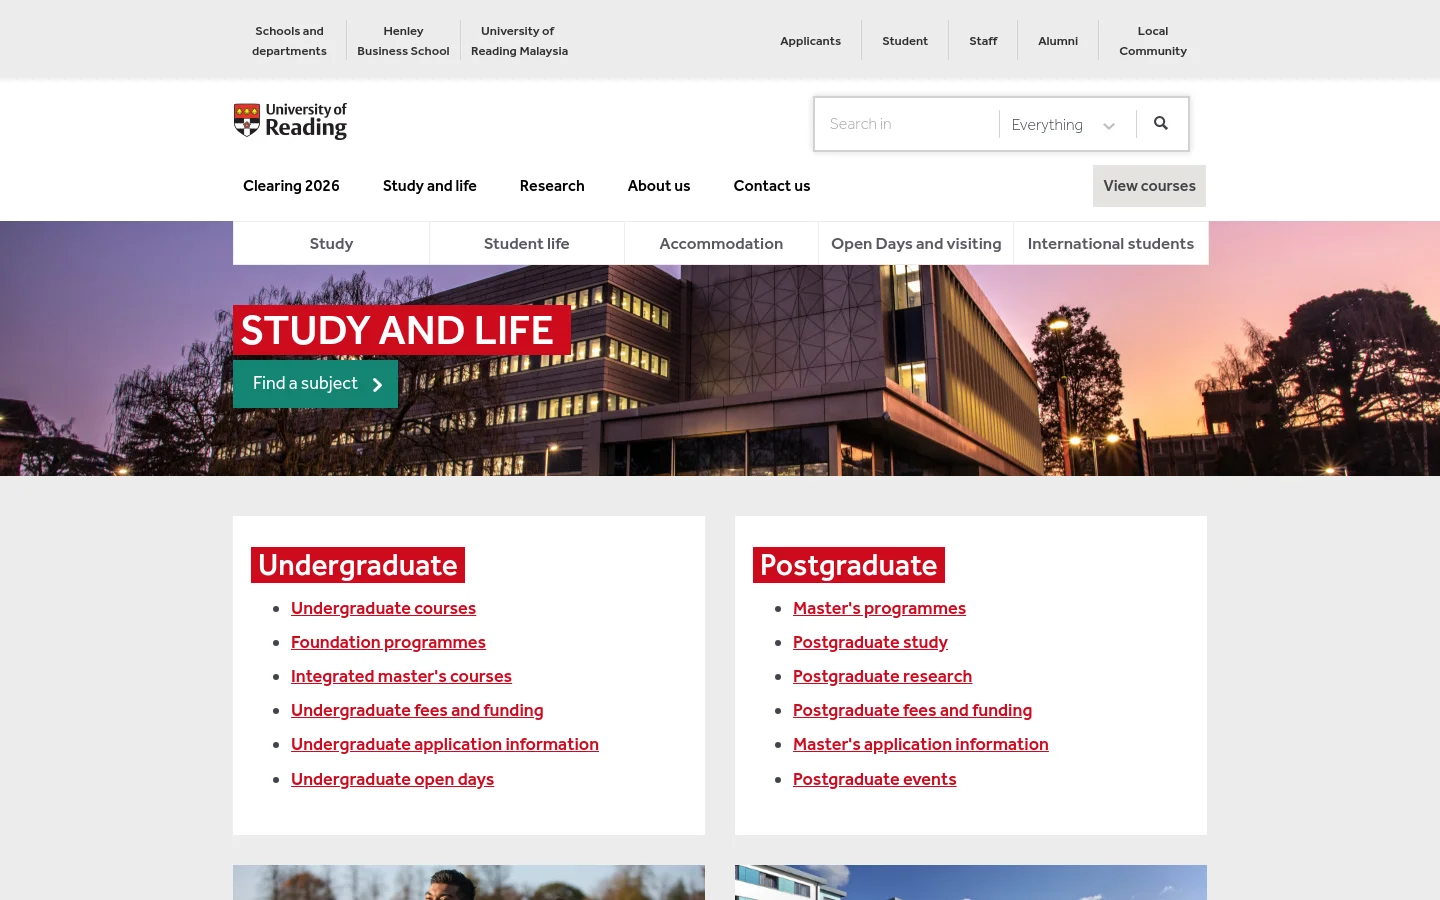The image size is (1440, 900).
Task: Switch to the Accommodation tab
Action: tap(721, 243)
